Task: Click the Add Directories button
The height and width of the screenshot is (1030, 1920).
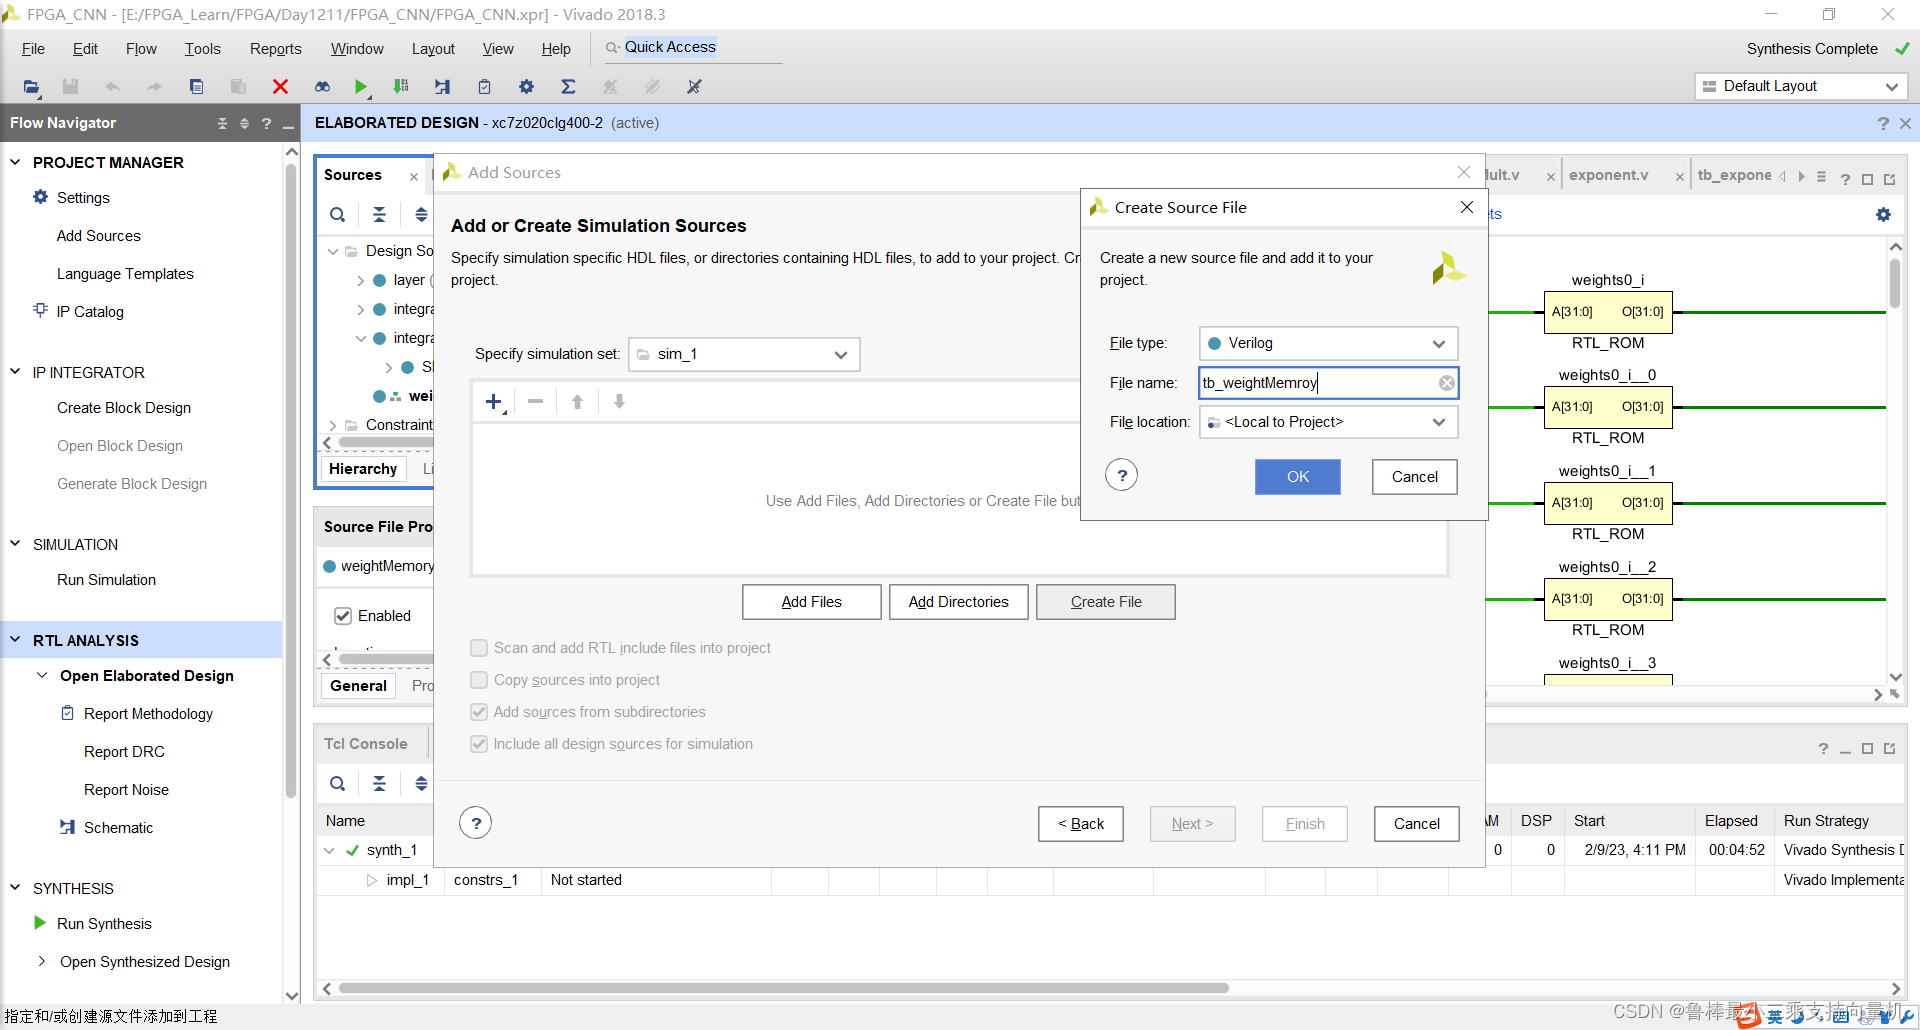Action: coord(958,602)
